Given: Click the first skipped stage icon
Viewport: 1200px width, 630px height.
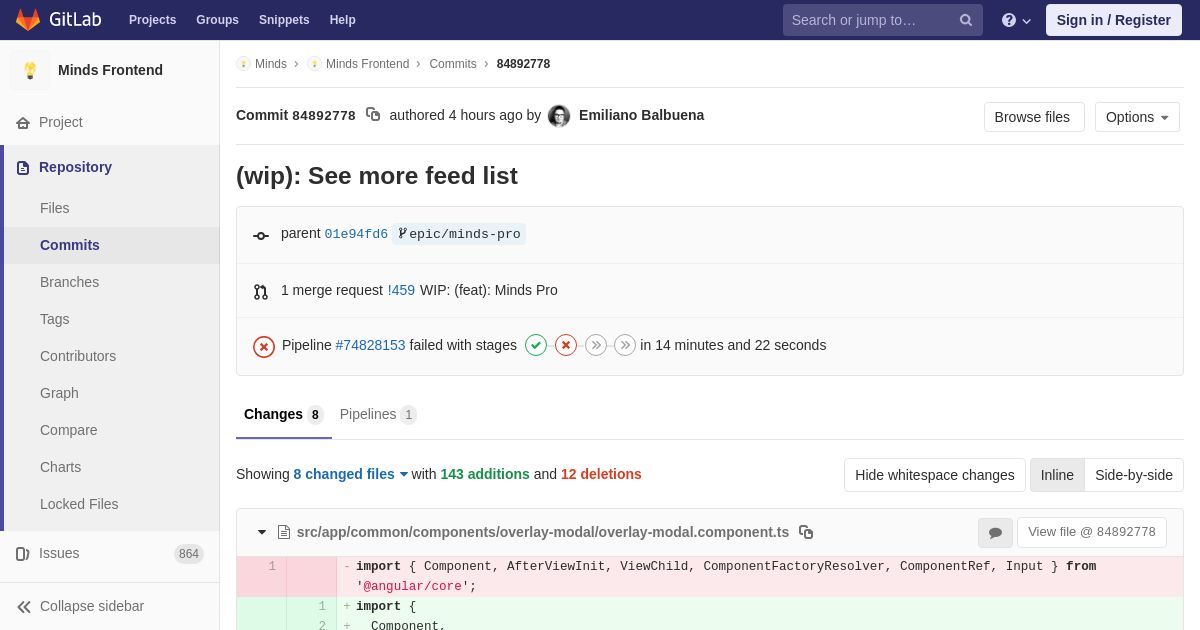Looking at the screenshot, I should pos(596,345).
